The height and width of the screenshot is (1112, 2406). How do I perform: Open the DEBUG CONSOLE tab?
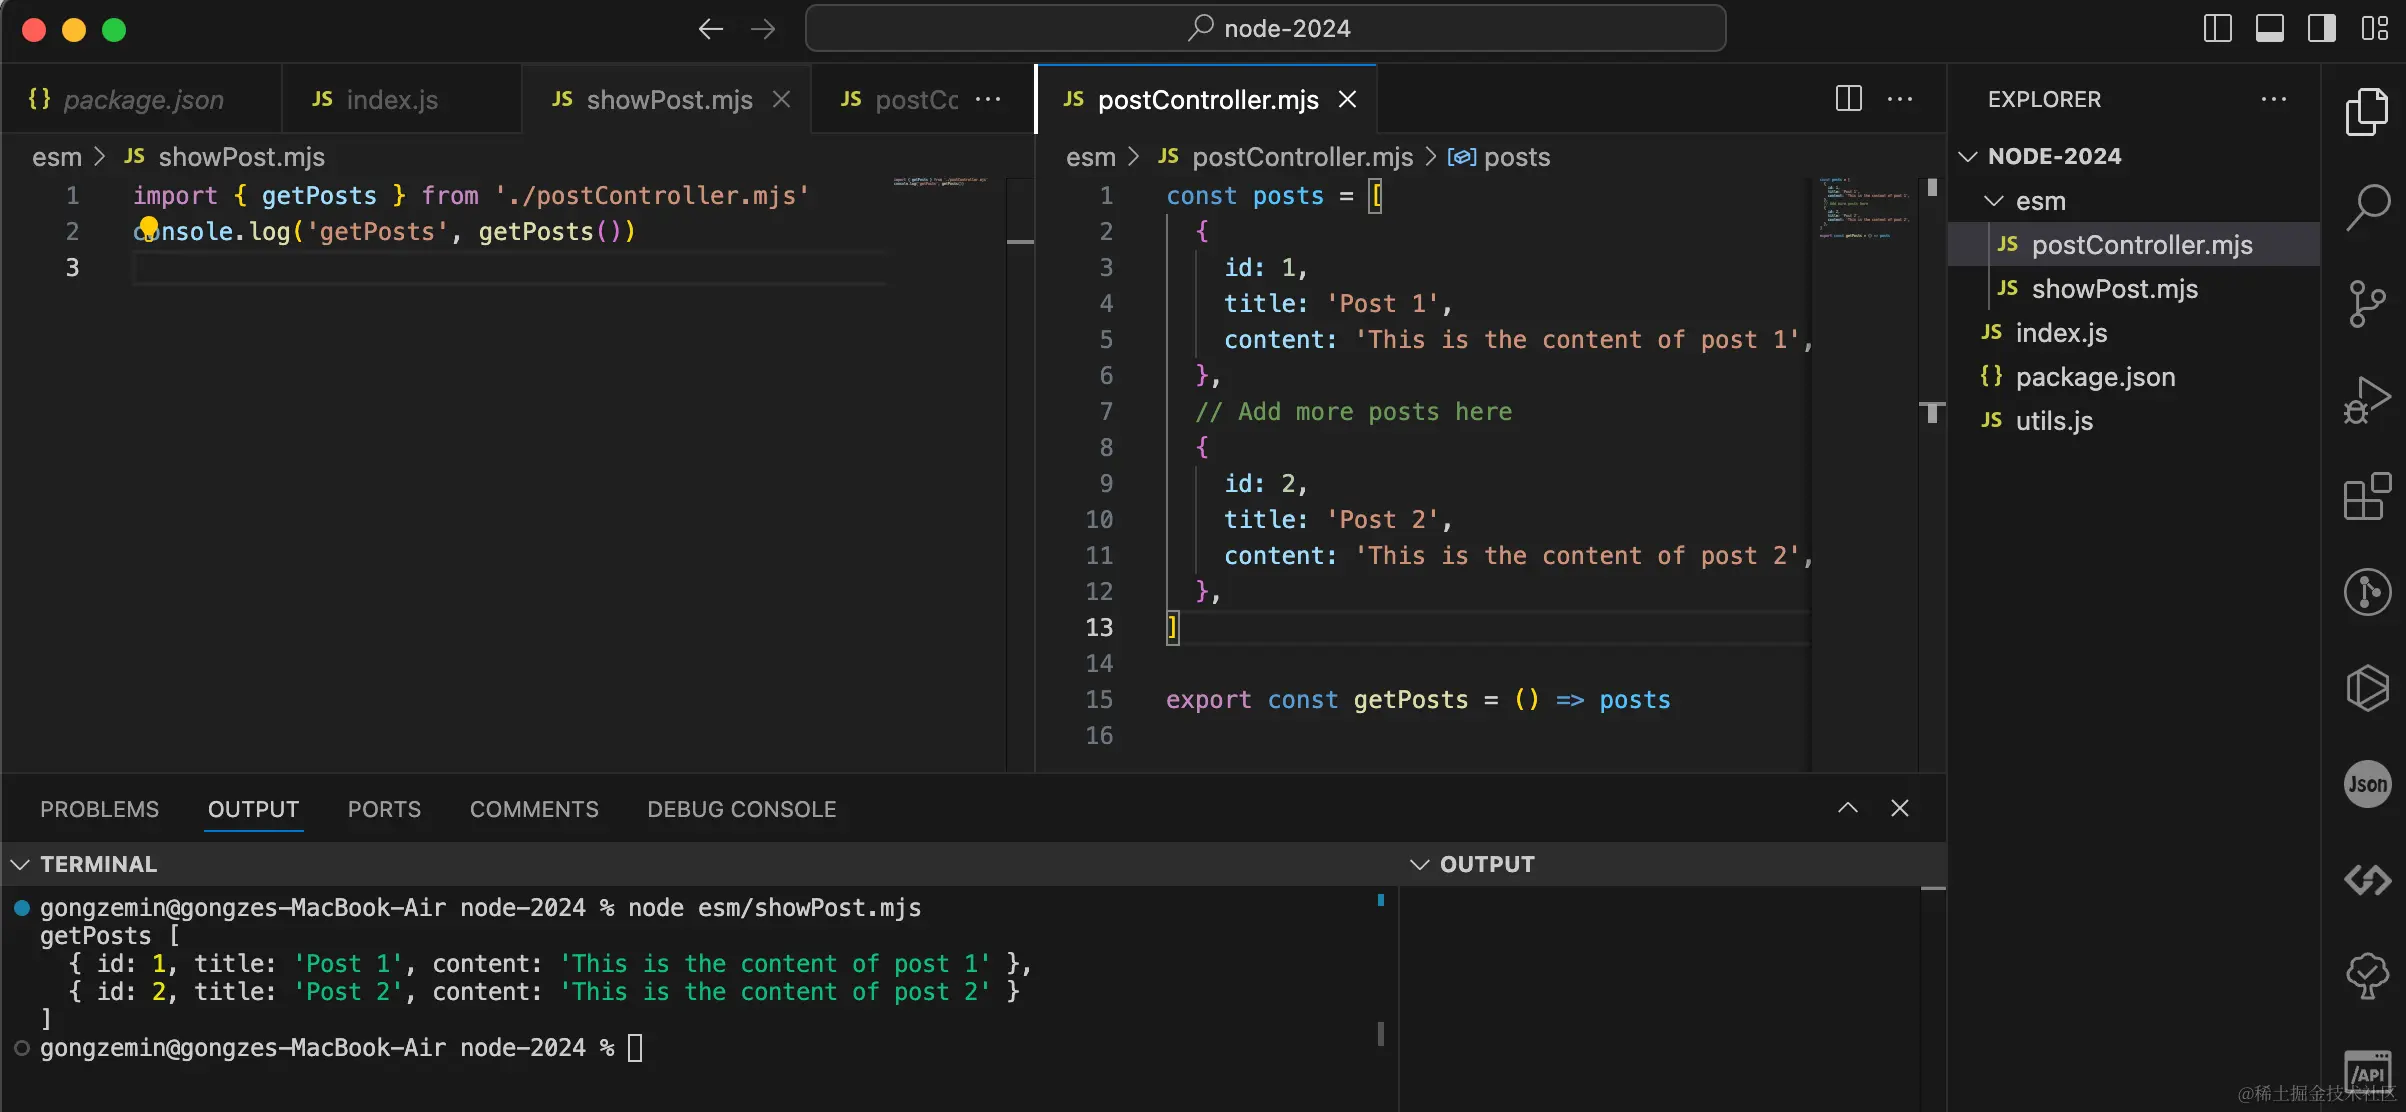pyautogui.click(x=741, y=809)
